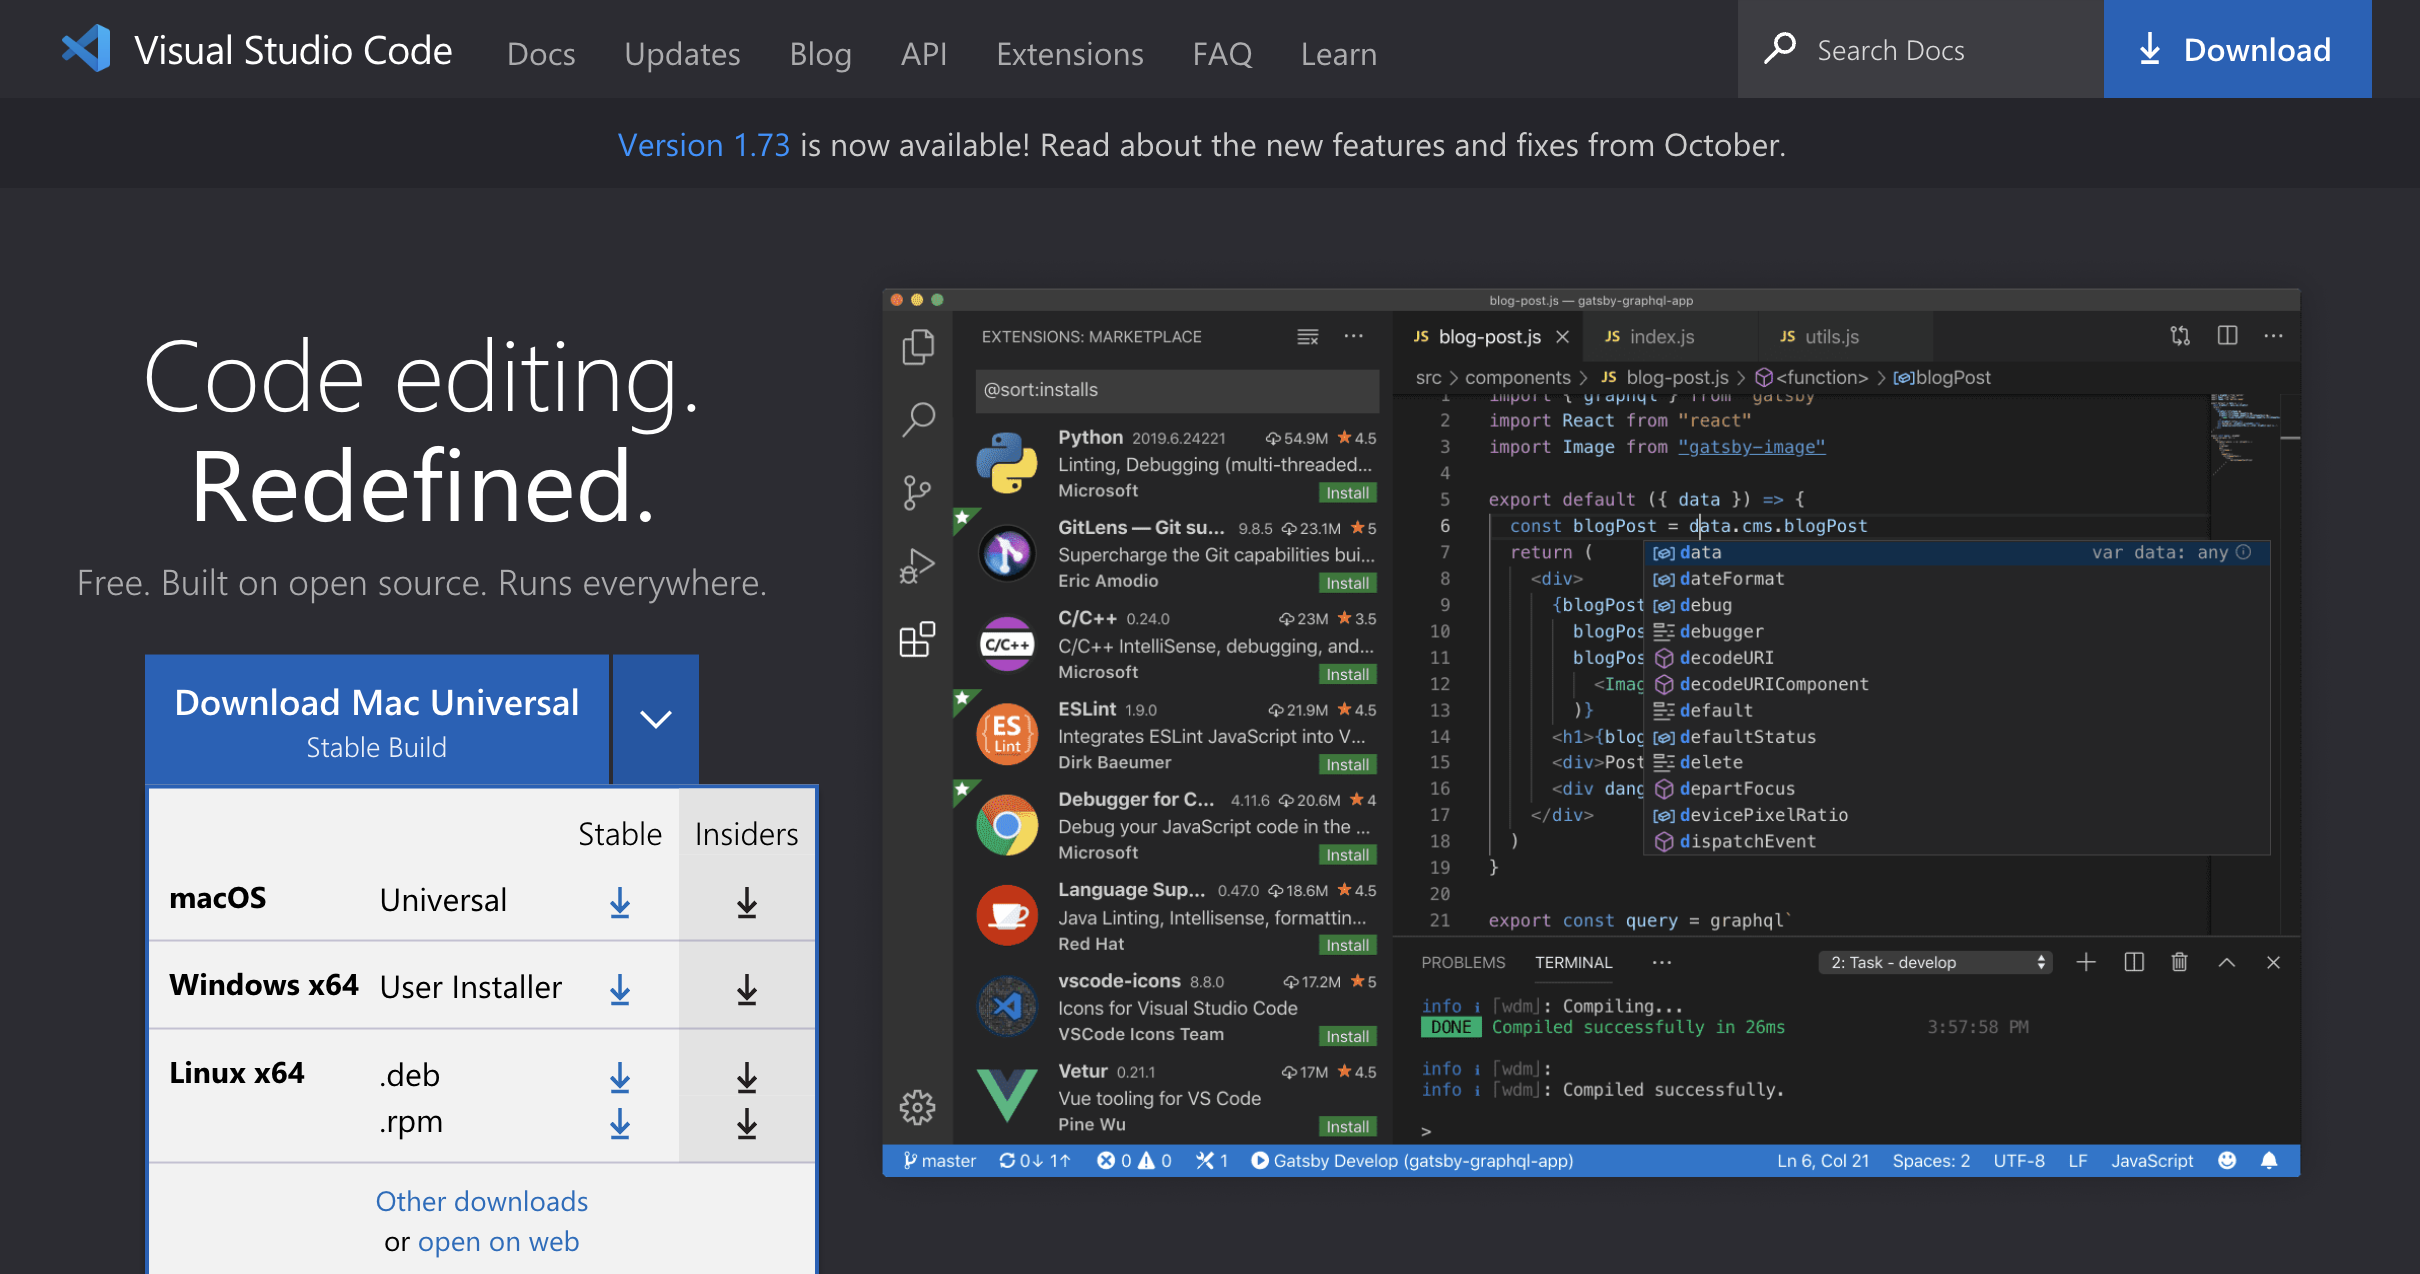Follow the Other downloads link
The image size is (2420, 1274).
pos(481,1200)
